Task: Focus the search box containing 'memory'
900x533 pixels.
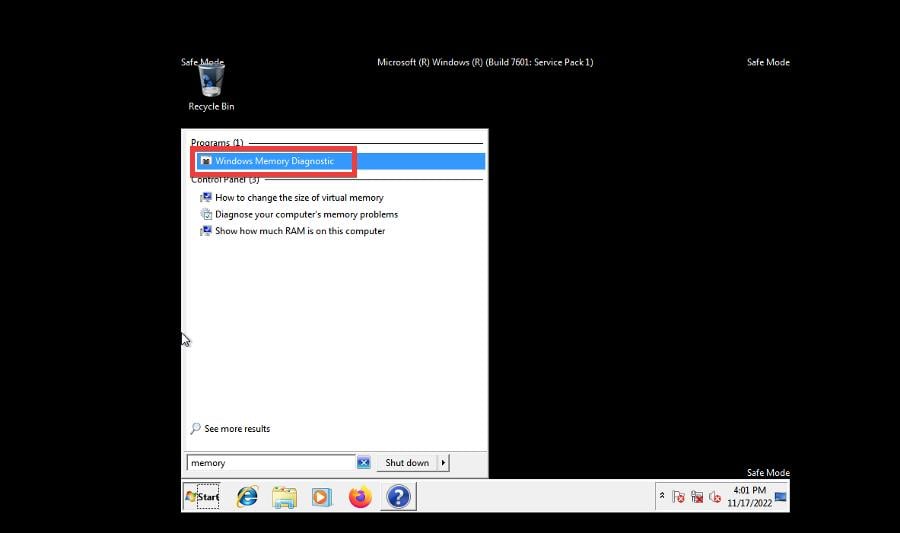Action: tap(271, 462)
